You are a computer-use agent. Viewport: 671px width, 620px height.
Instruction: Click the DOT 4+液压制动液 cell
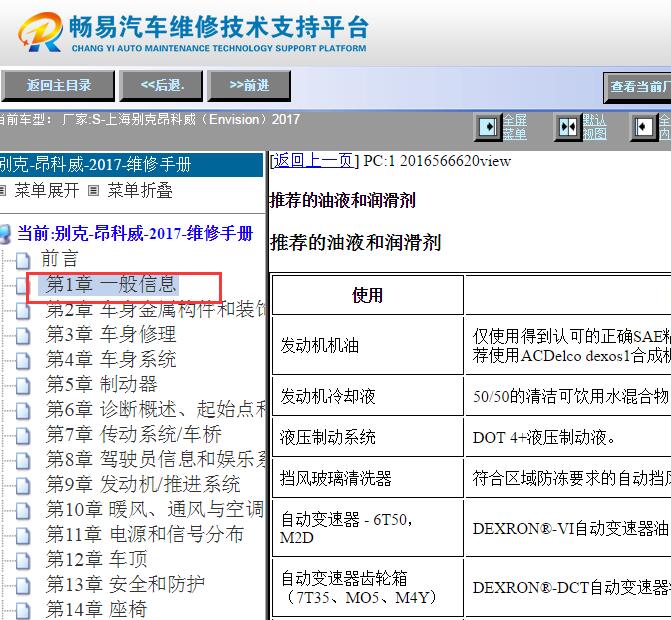click(568, 437)
